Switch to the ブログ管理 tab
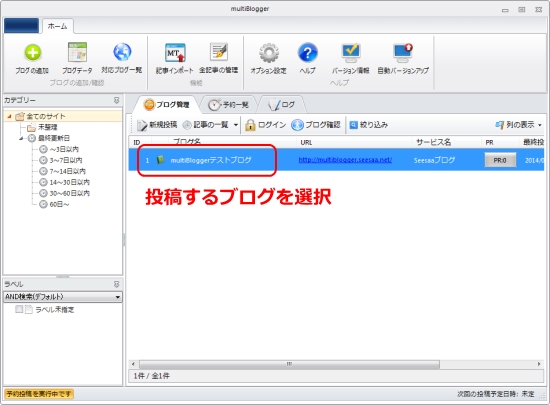 [x=167, y=104]
